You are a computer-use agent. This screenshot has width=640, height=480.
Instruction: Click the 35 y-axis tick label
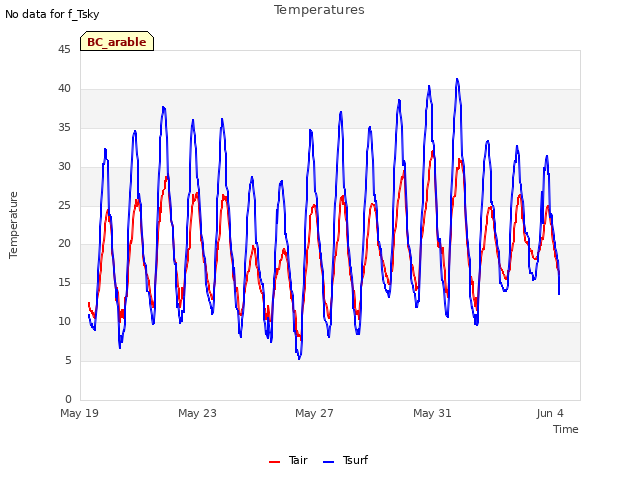pos(64,127)
